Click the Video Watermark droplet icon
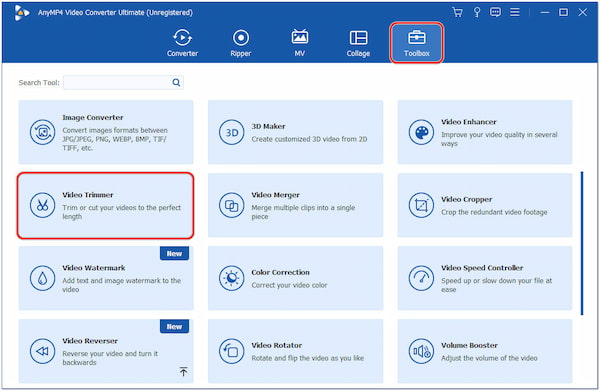This screenshot has width=600, height=391. (x=42, y=278)
